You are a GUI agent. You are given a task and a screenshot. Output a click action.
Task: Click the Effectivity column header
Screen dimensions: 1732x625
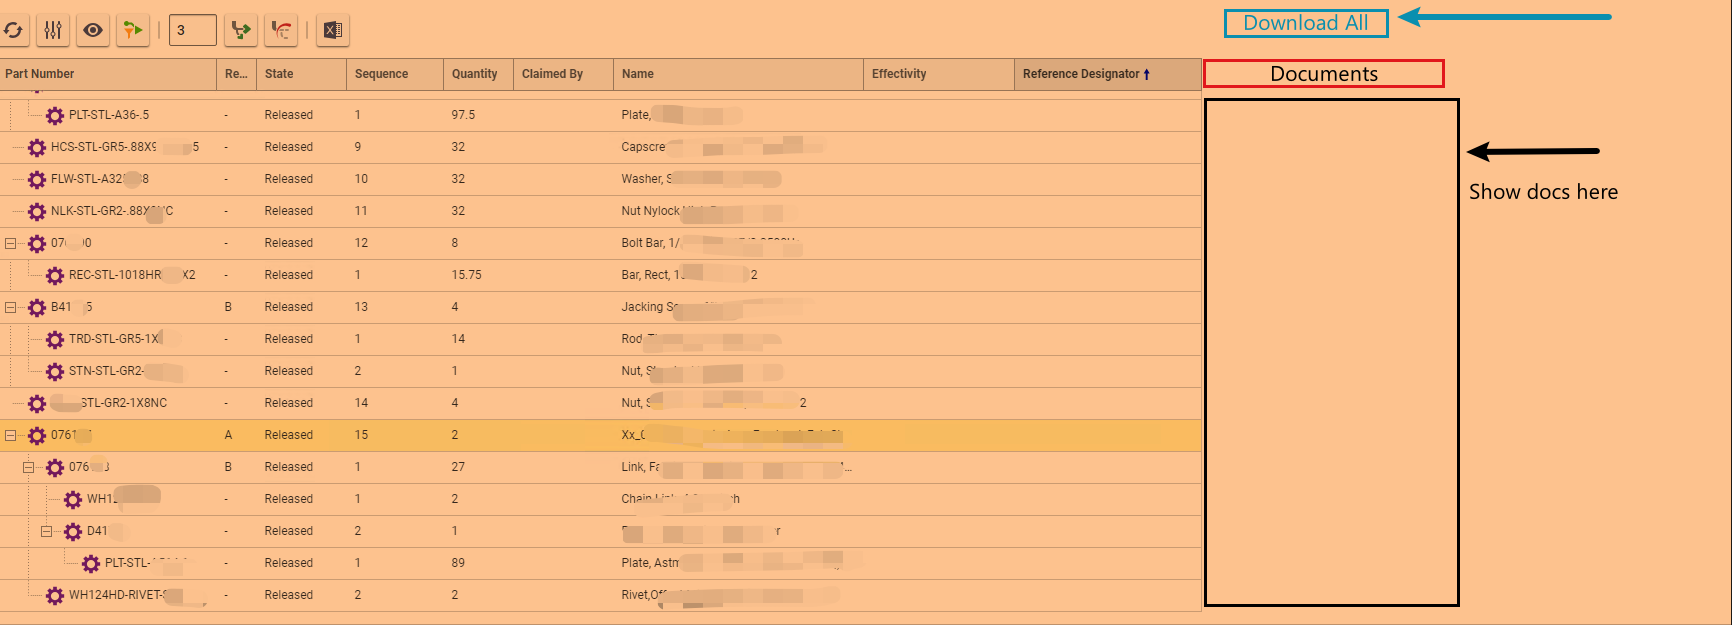pyautogui.click(x=939, y=74)
